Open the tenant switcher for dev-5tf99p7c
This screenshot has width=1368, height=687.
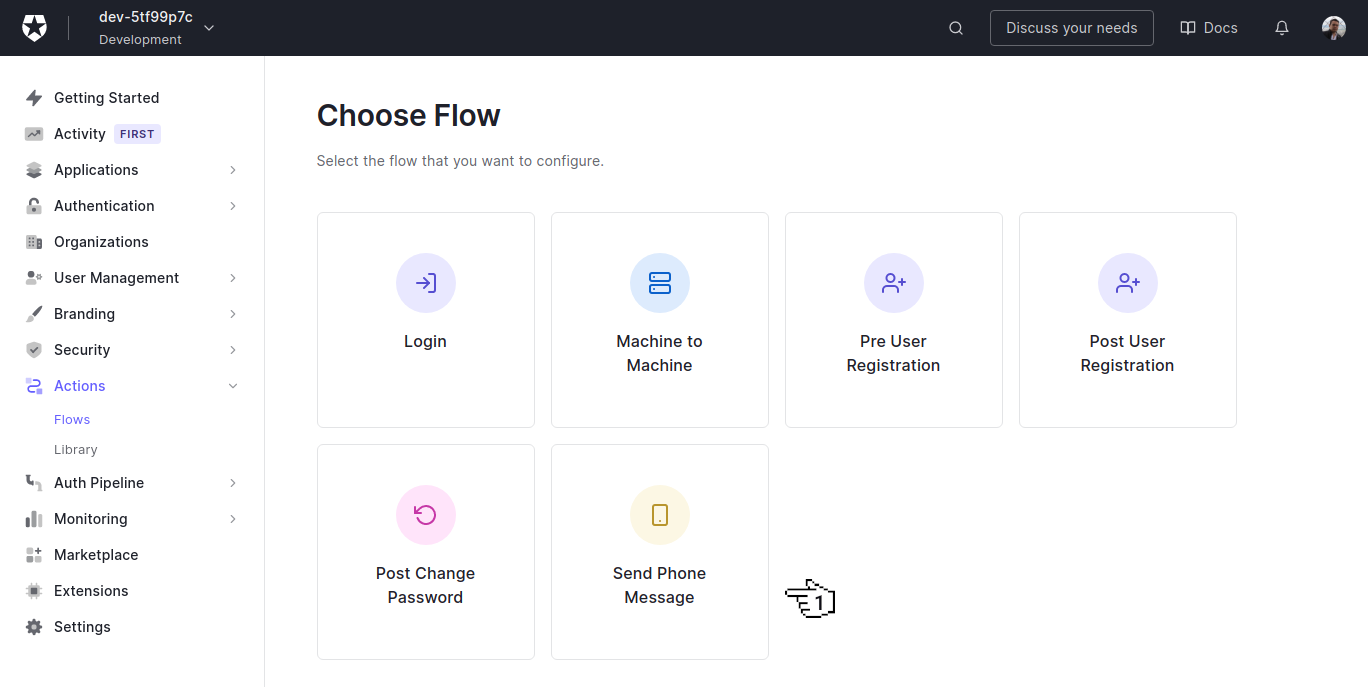[x=208, y=28]
